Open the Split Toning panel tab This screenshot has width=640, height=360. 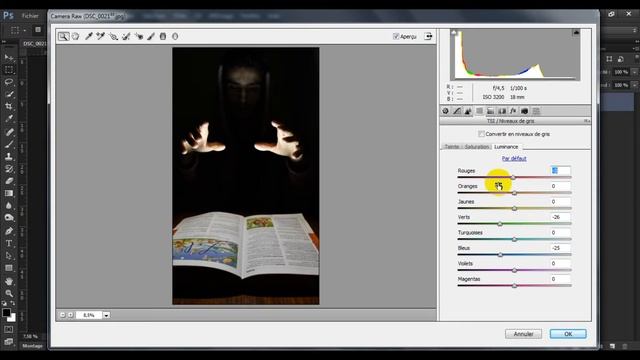coord(491,111)
